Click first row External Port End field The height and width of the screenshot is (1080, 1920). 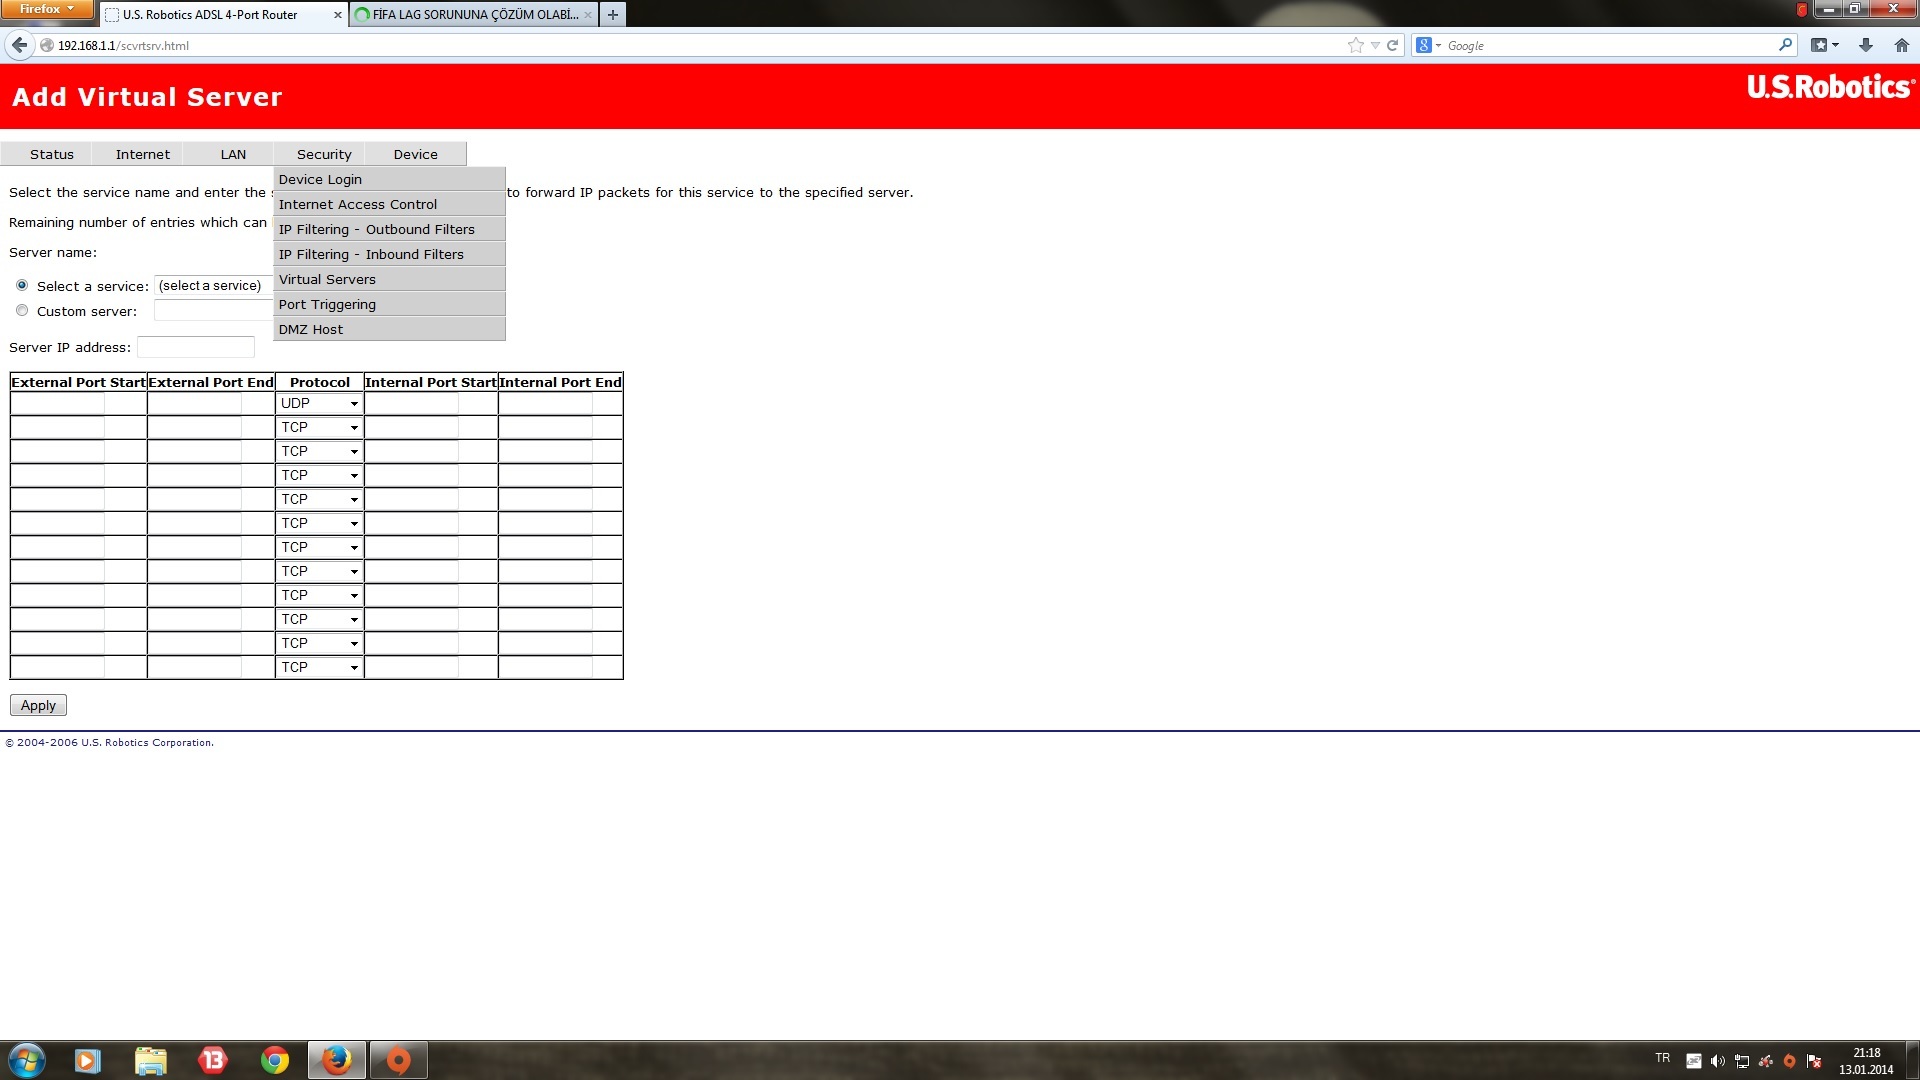click(195, 403)
